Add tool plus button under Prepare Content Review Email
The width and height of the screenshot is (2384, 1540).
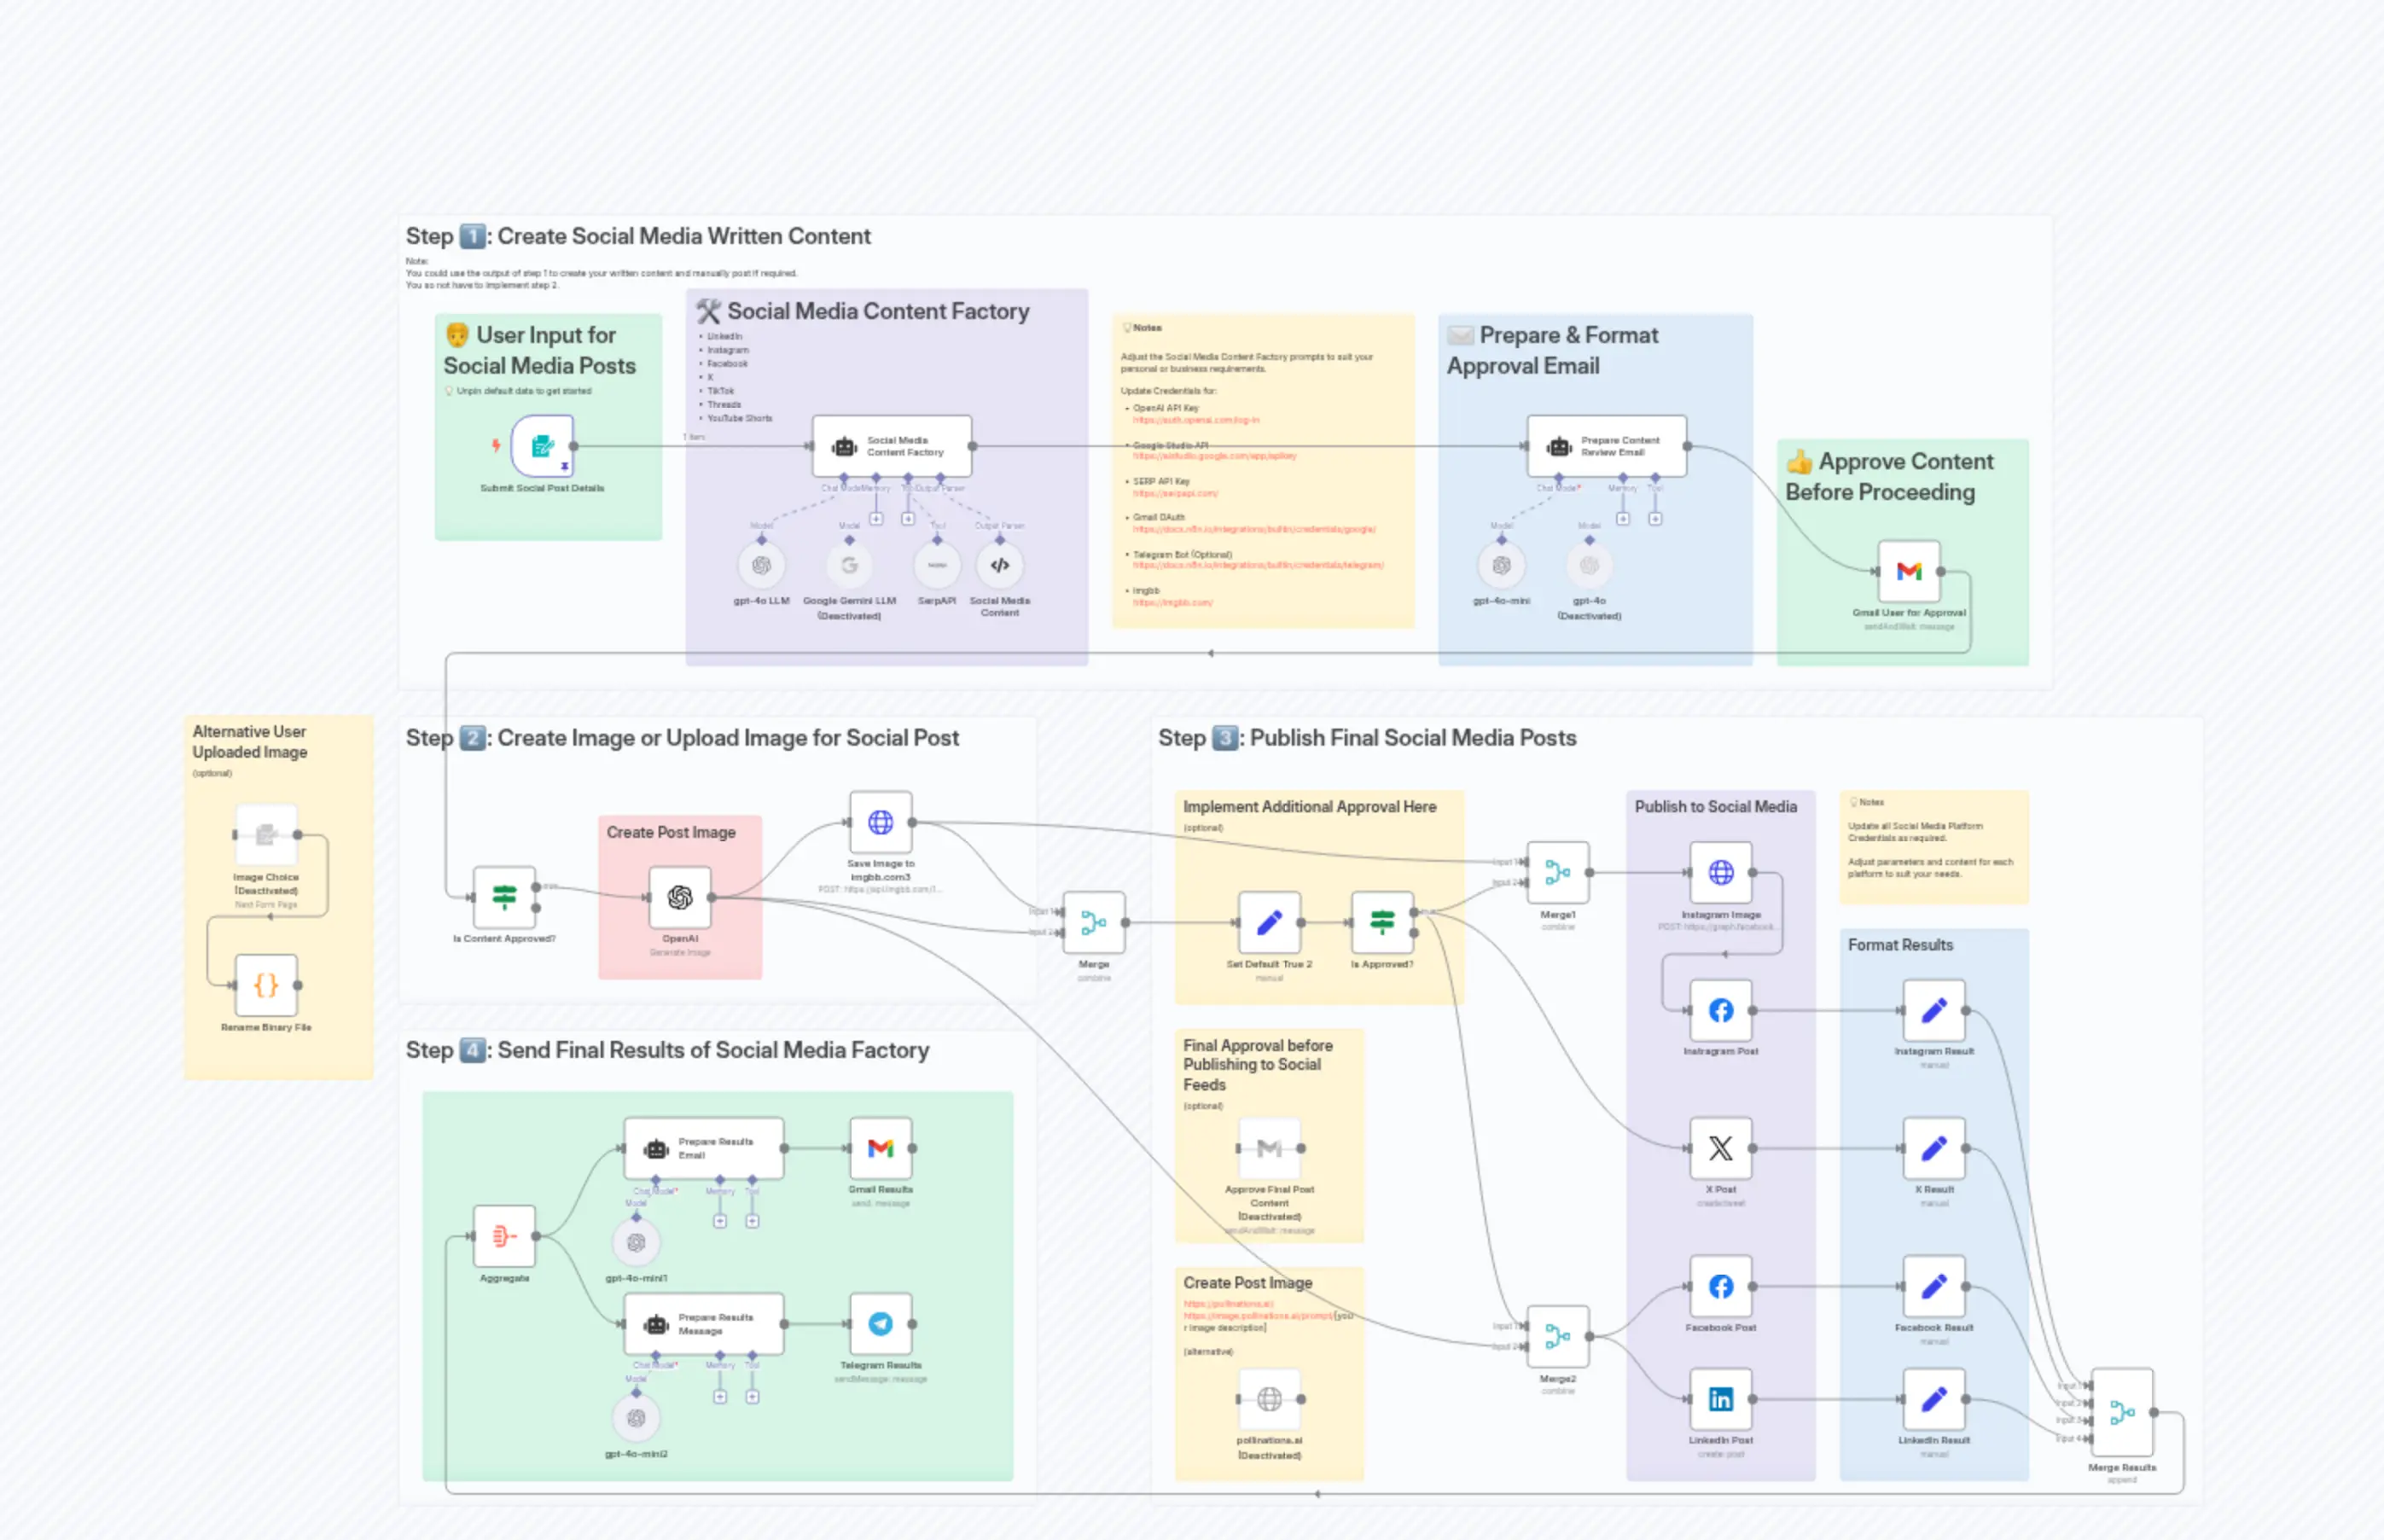click(x=1655, y=520)
